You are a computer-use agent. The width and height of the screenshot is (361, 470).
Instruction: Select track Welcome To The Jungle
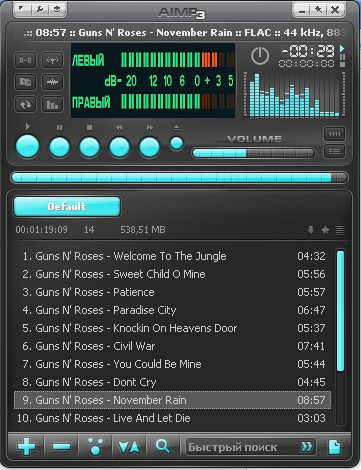pos(172,256)
